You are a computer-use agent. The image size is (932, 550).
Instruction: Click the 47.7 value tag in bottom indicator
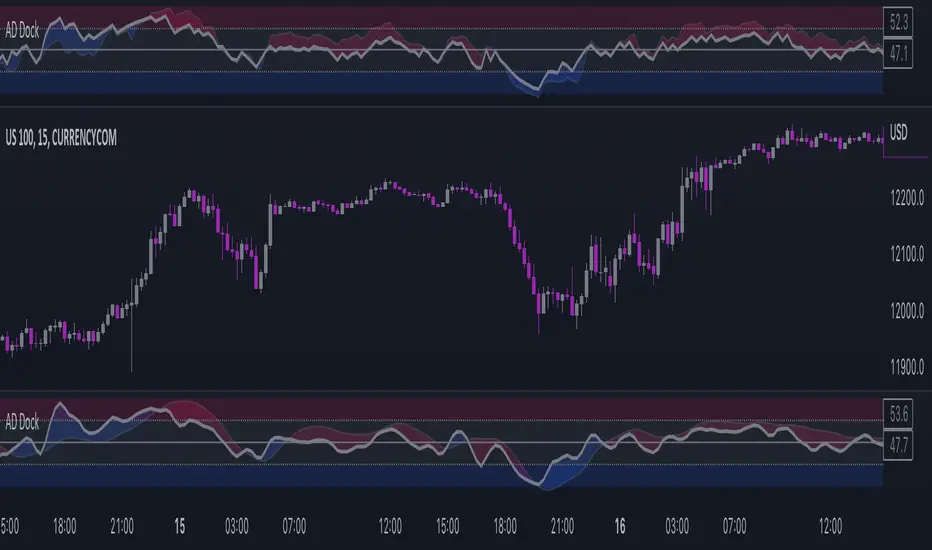[898, 445]
